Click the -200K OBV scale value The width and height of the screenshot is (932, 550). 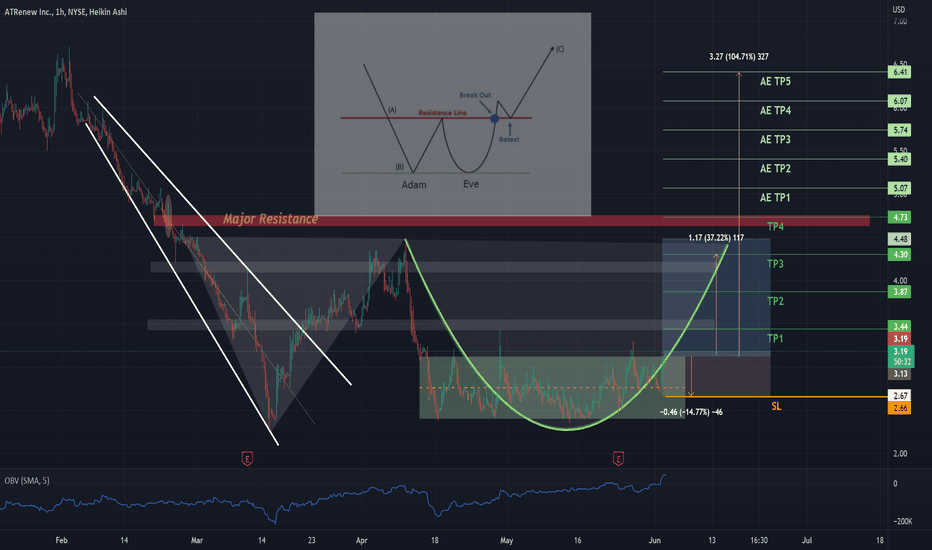click(x=903, y=521)
